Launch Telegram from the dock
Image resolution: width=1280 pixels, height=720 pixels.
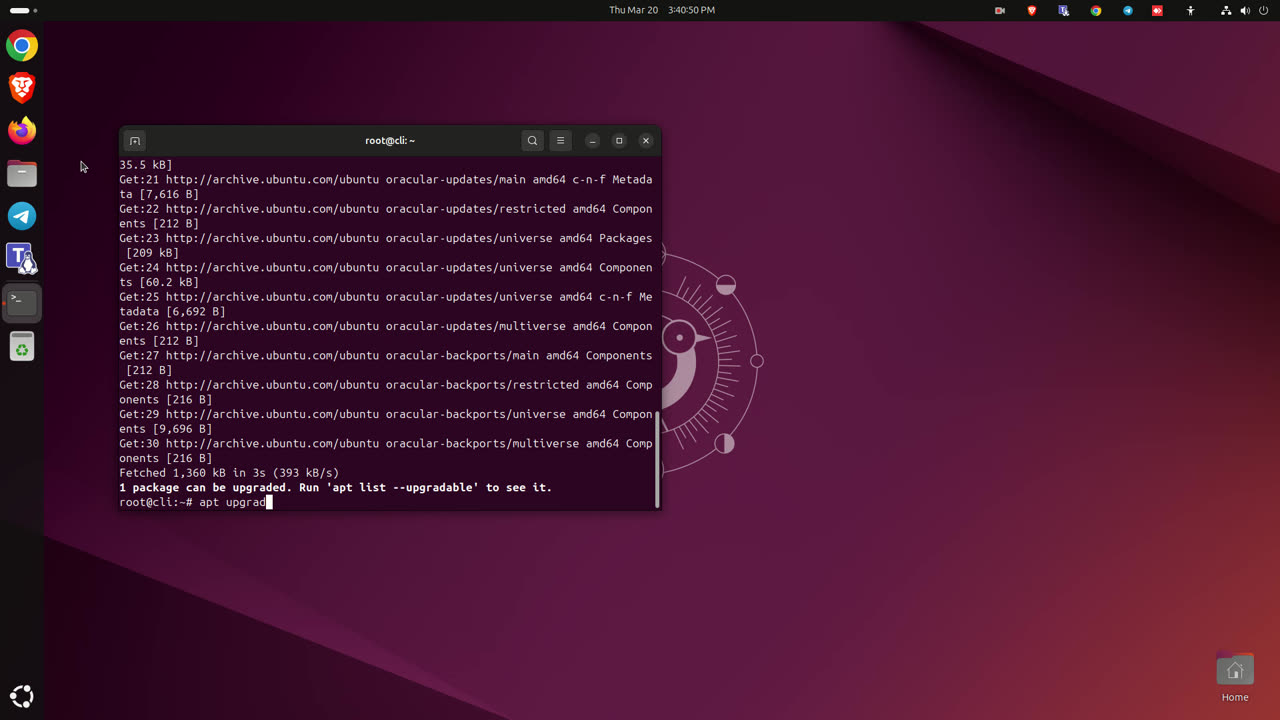[x=22, y=216]
